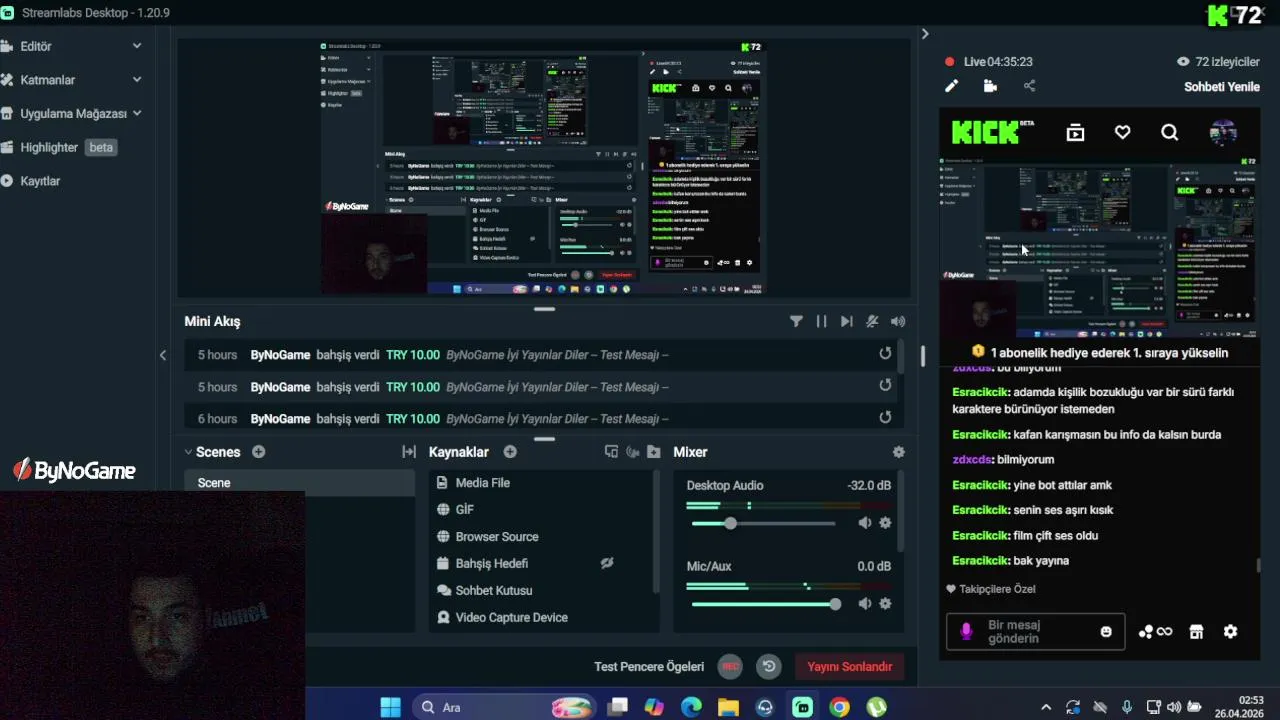
Task: Open the camera icon beside pencil
Action: (990, 86)
